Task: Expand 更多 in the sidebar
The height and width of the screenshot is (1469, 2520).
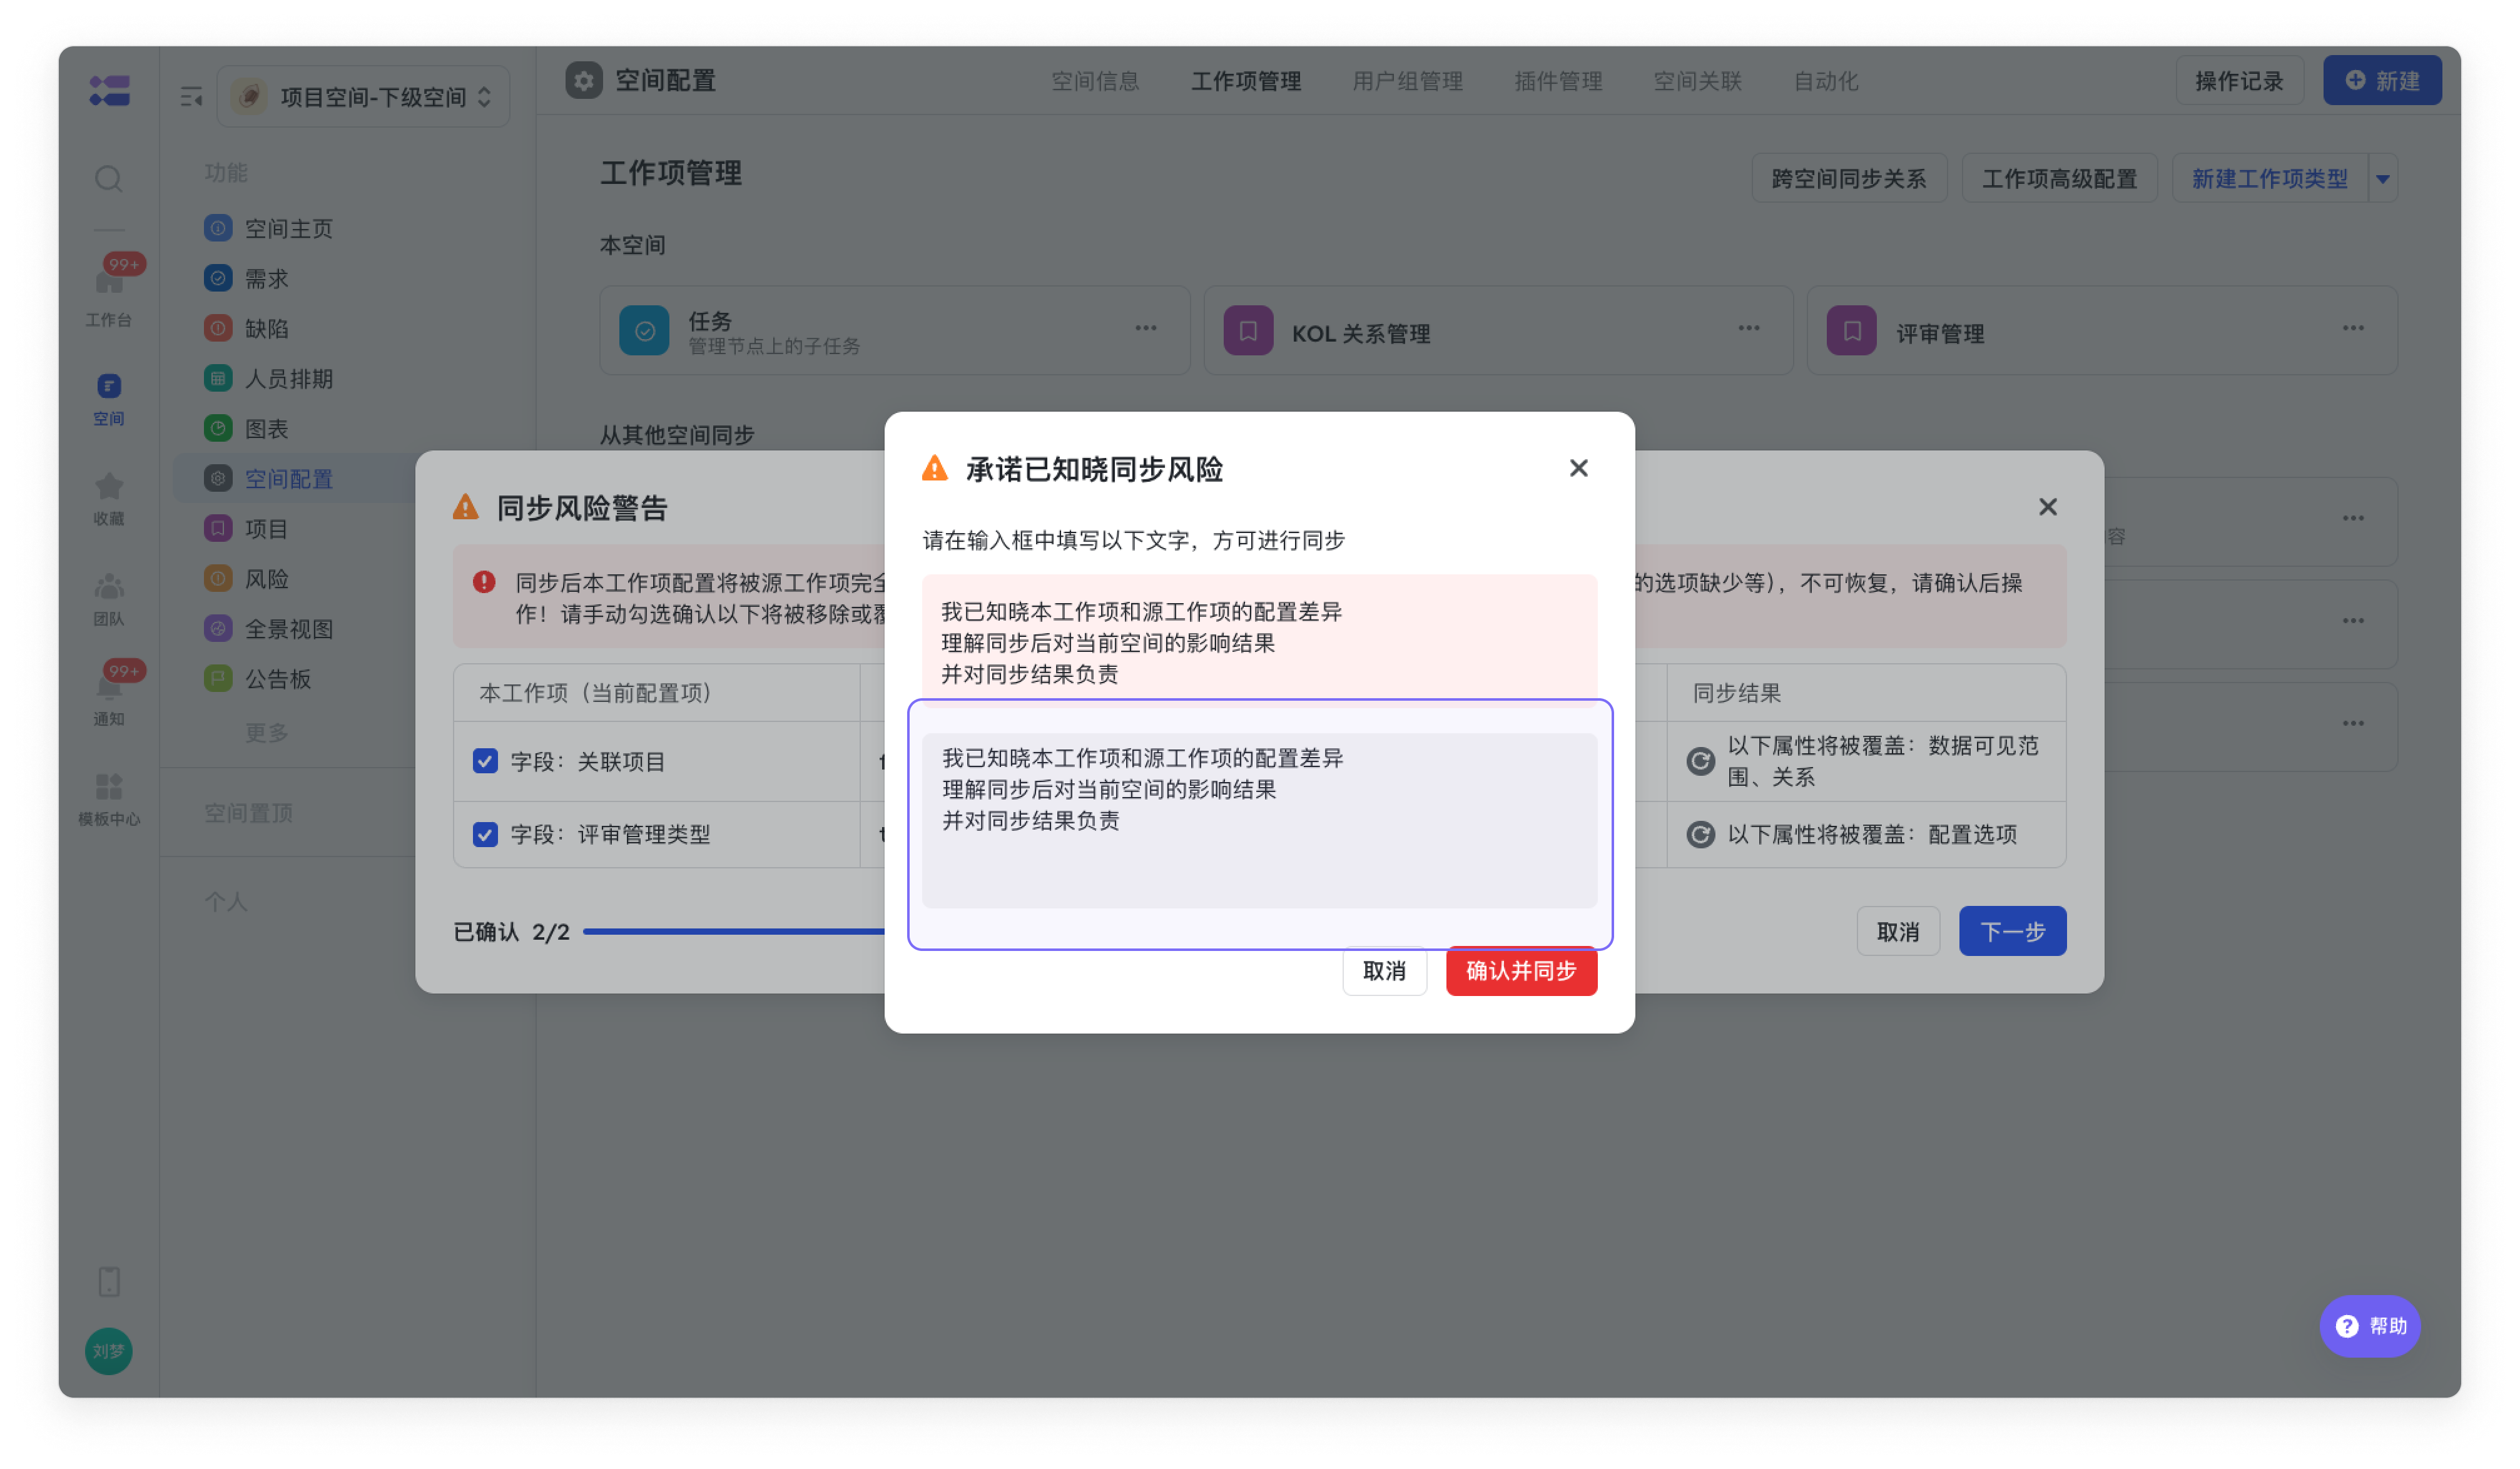Action: [x=266, y=733]
